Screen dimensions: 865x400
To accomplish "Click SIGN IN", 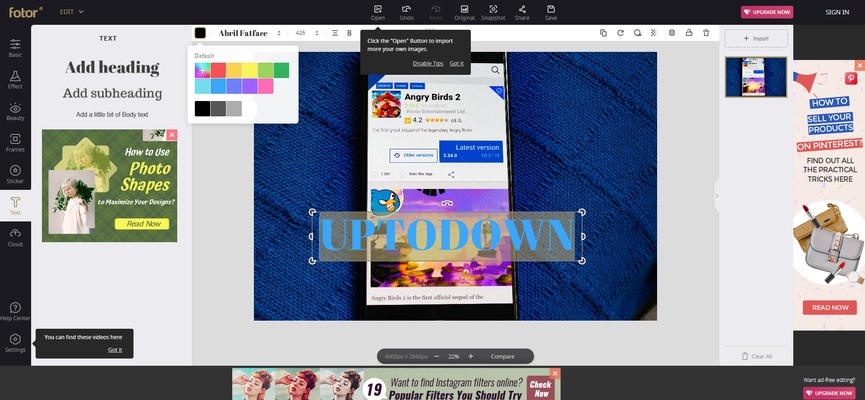I will 837,12.
